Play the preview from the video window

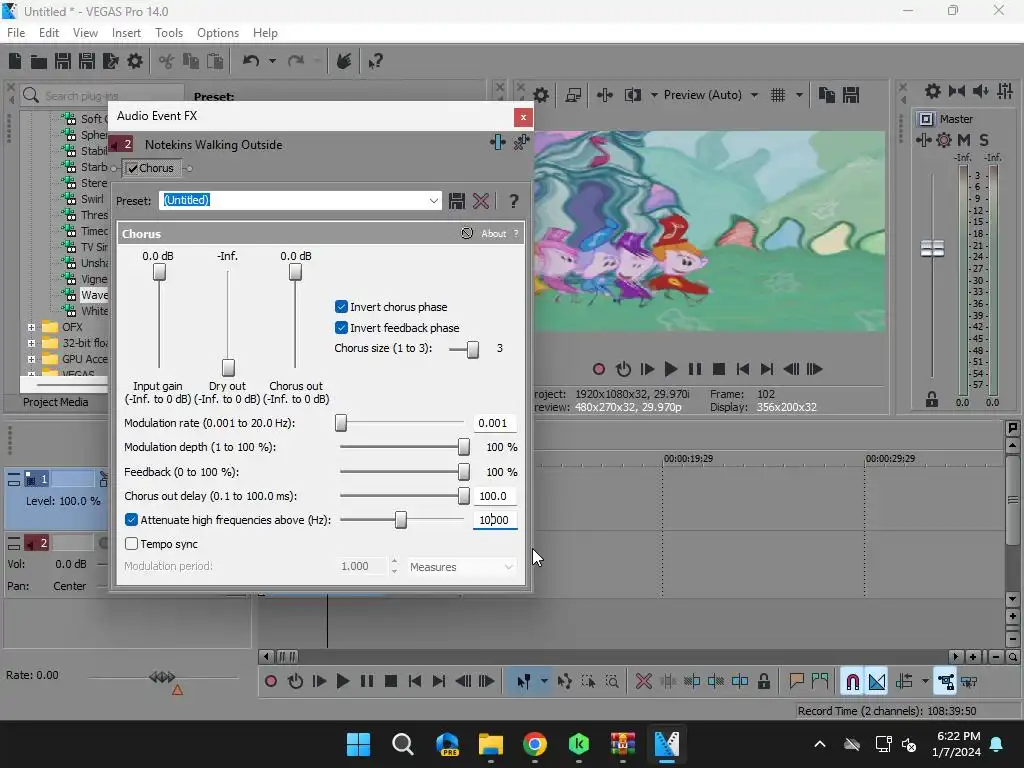pos(671,370)
